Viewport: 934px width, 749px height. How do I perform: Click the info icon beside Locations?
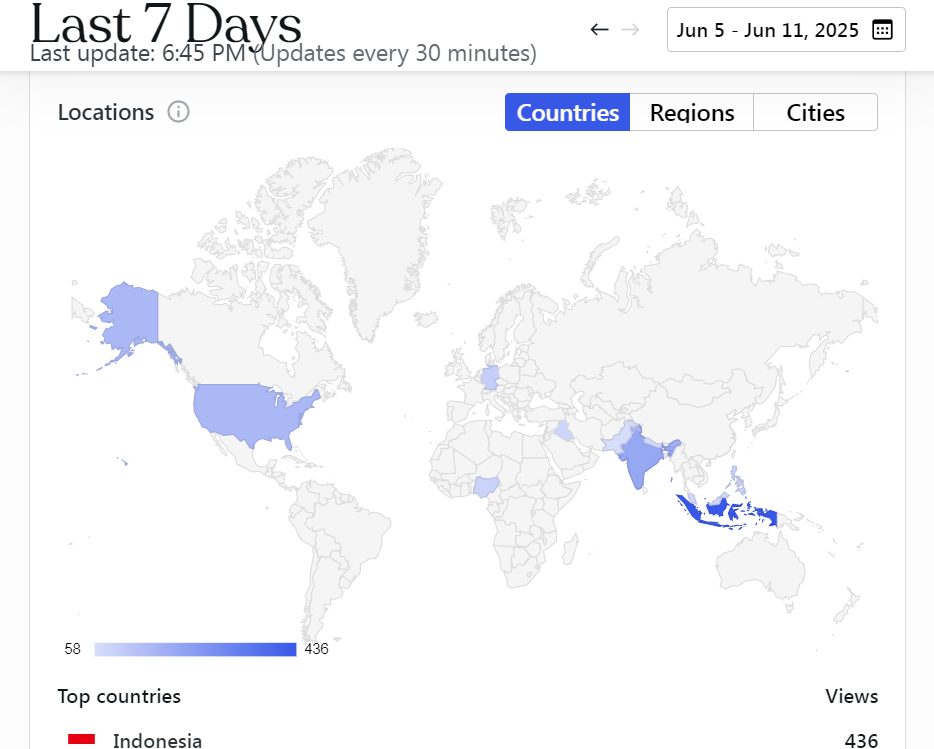(178, 112)
